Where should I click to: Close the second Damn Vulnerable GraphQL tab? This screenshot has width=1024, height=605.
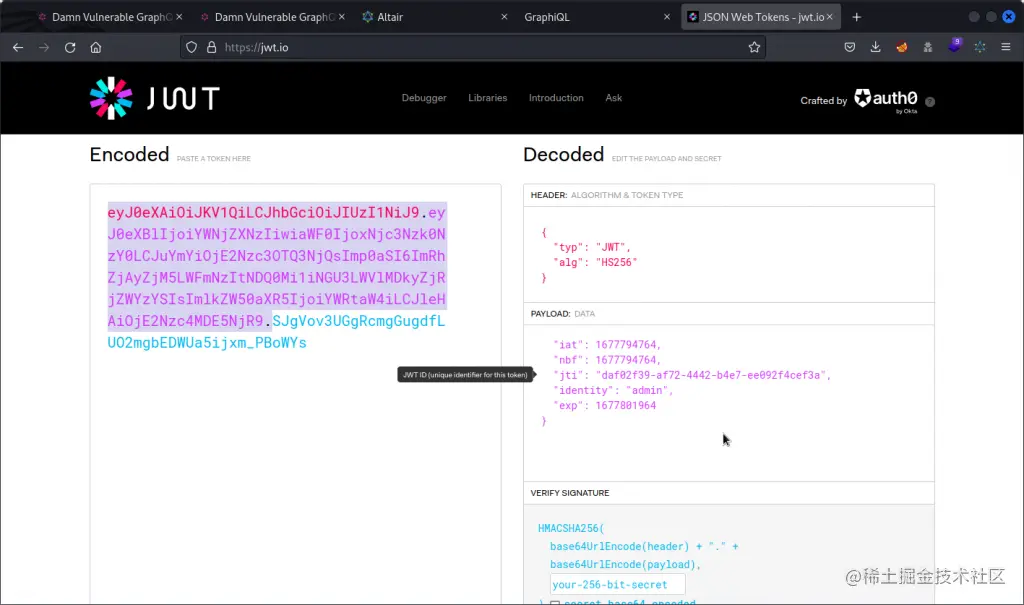342,17
